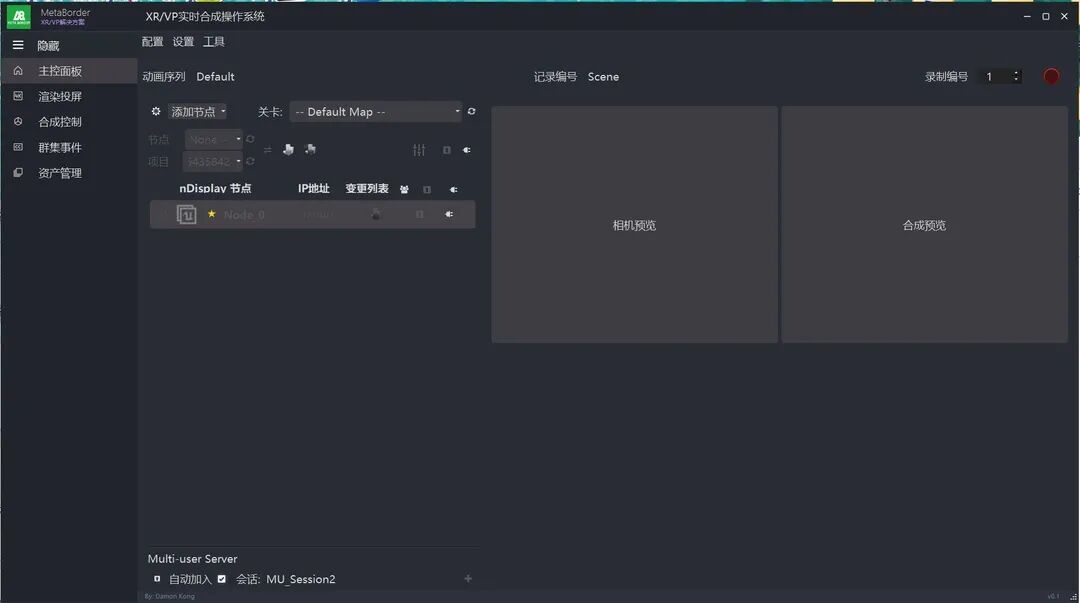Viewport: 1080px width, 603px height.
Task: Click the Unreal icon on the Node_0 row
Action: point(187,214)
